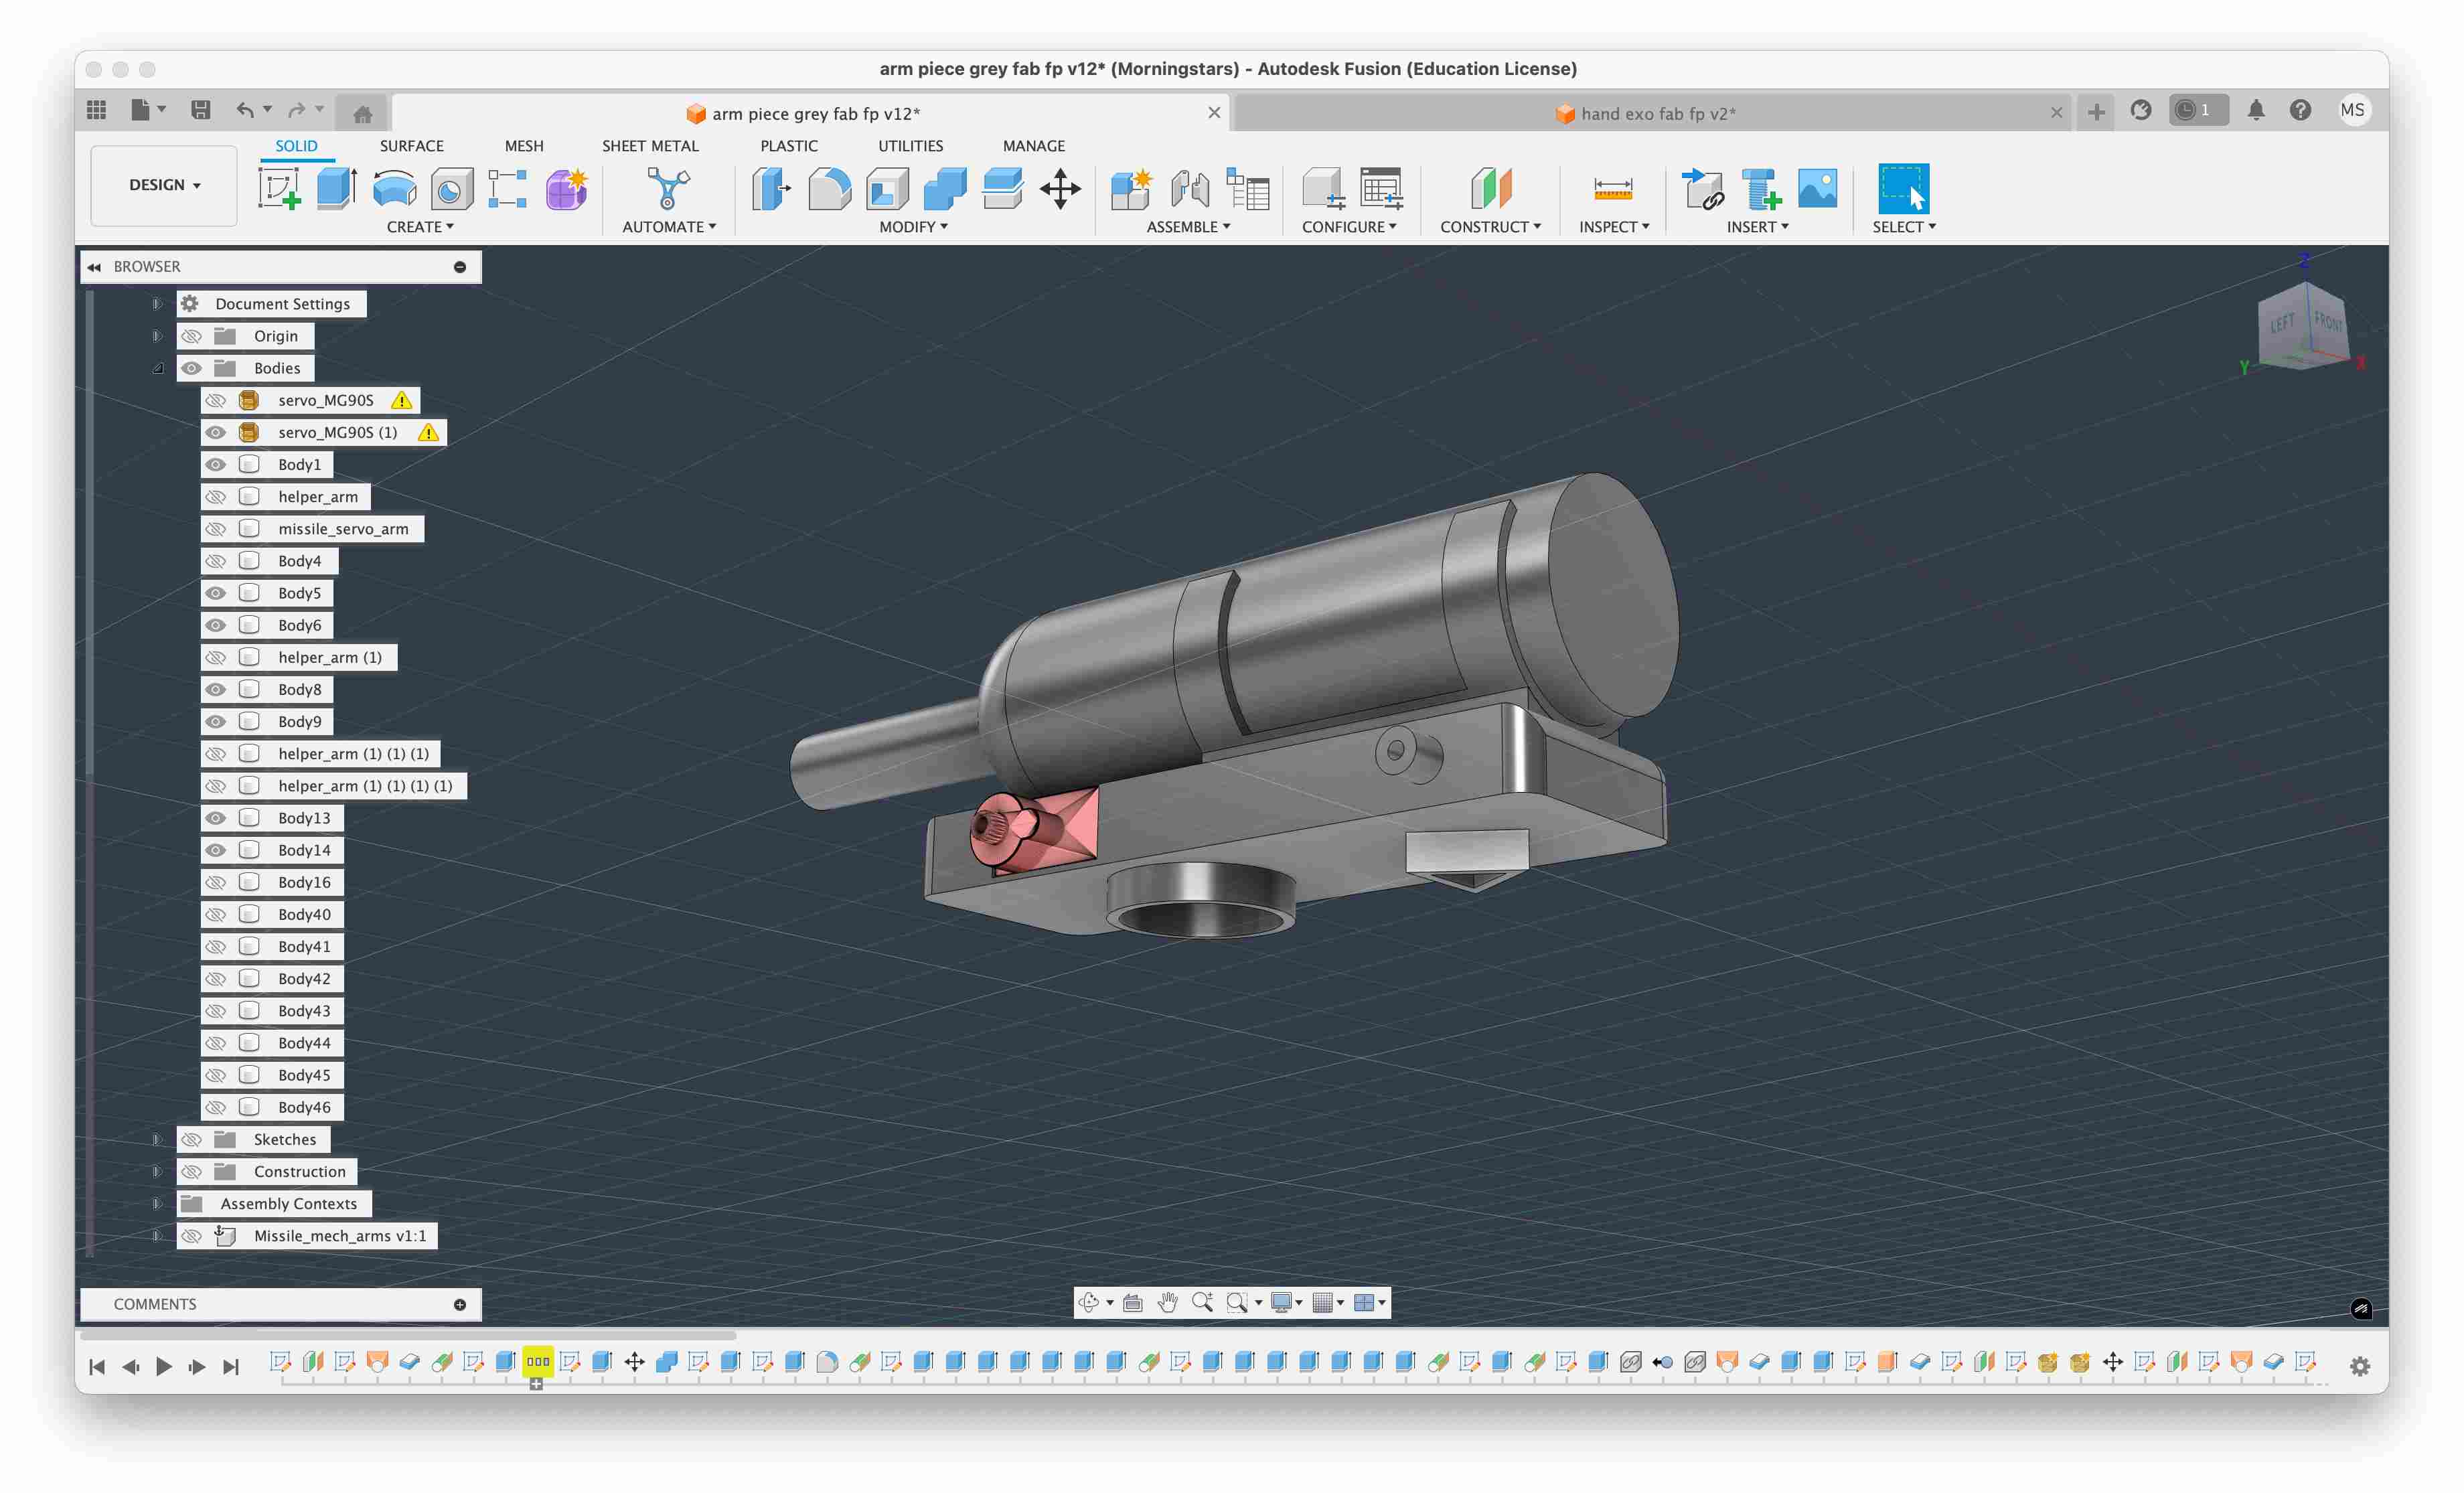The height and width of the screenshot is (1493, 2464).
Task: Open the MODIFY dropdown menu
Action: point(913,227)
